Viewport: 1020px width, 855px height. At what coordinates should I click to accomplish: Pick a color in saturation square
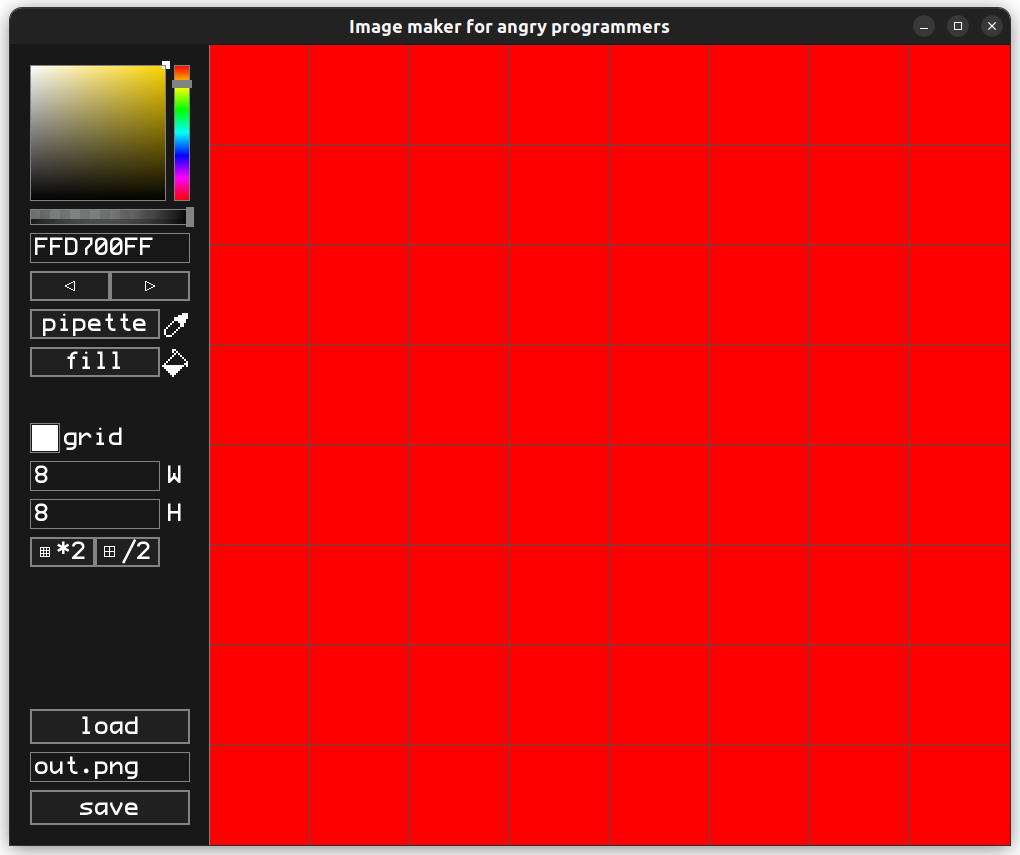coord(98,133)
